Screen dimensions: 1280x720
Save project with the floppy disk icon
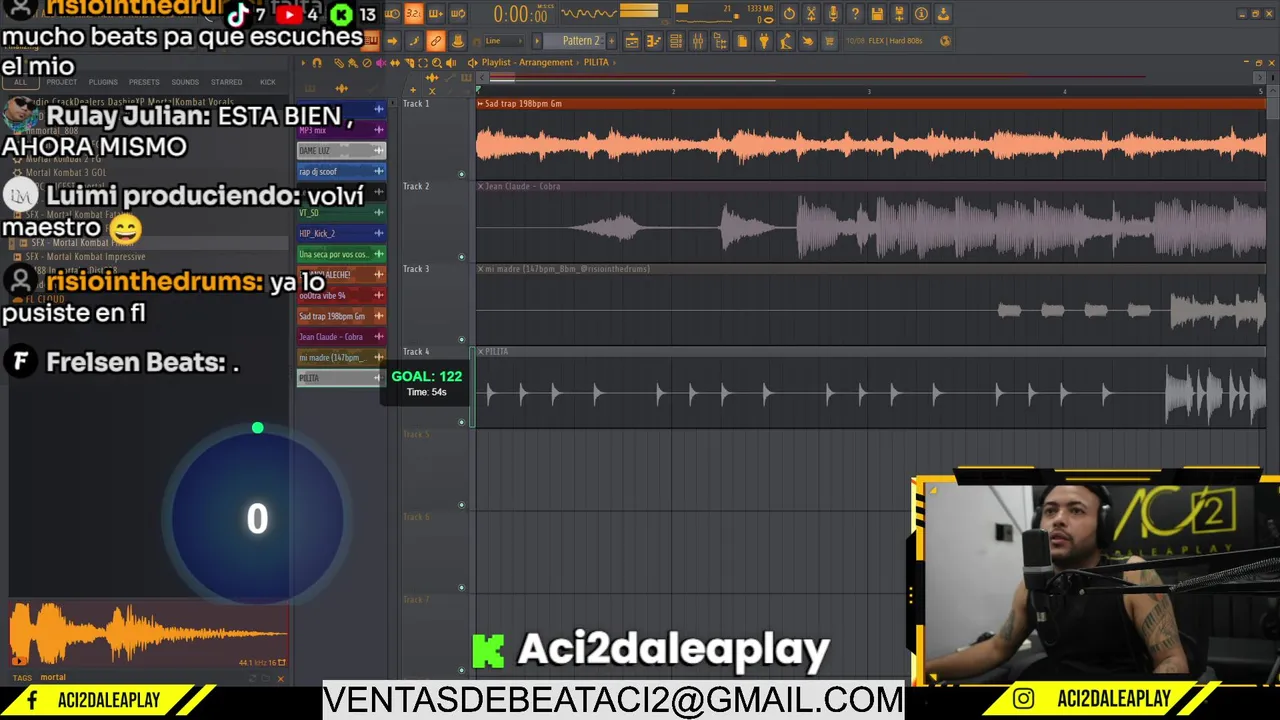pos(877,14)
